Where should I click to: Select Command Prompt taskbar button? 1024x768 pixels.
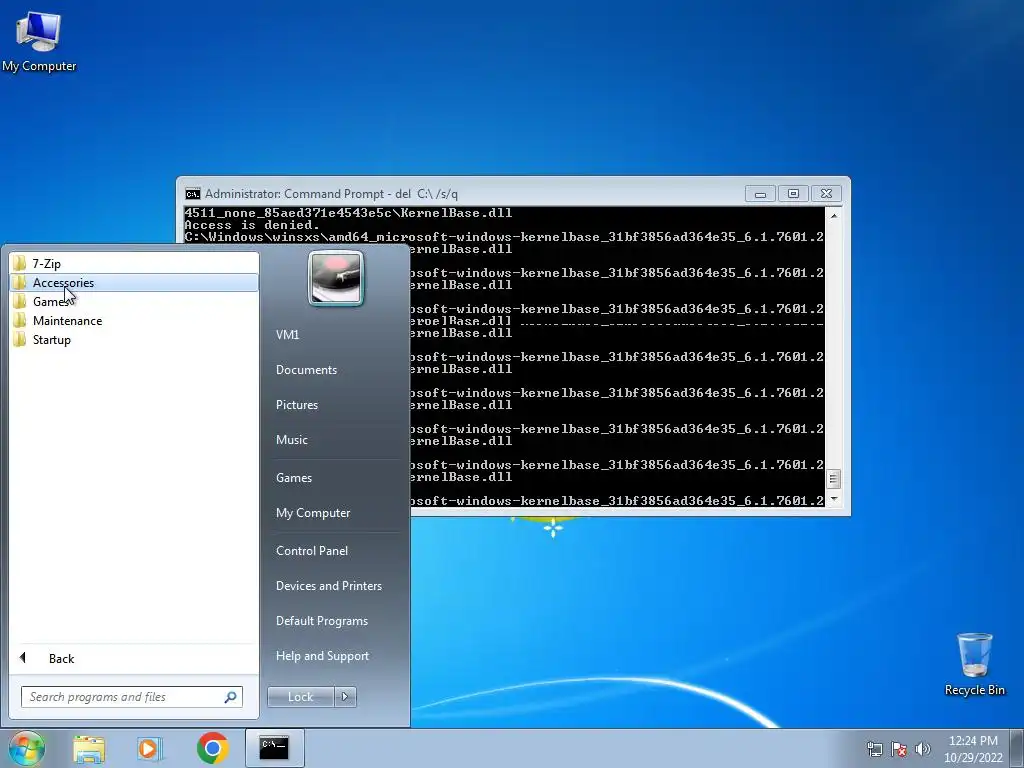[x=274, y=748]
